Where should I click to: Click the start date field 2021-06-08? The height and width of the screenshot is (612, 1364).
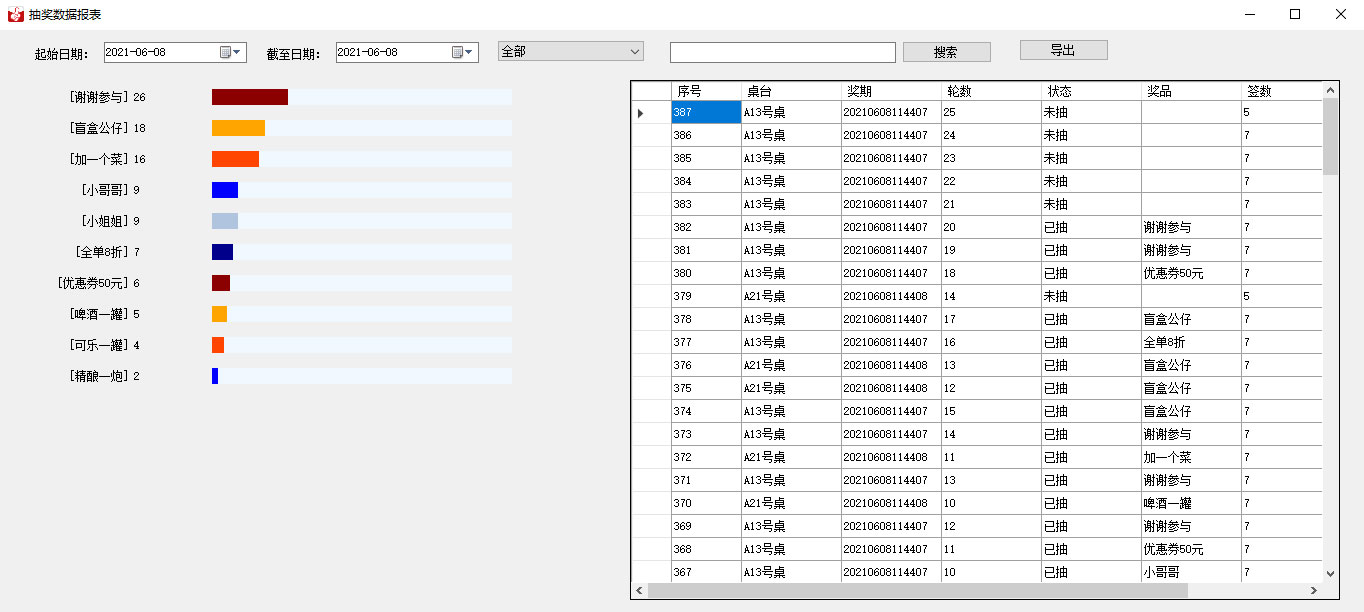[x=160, y=52]
